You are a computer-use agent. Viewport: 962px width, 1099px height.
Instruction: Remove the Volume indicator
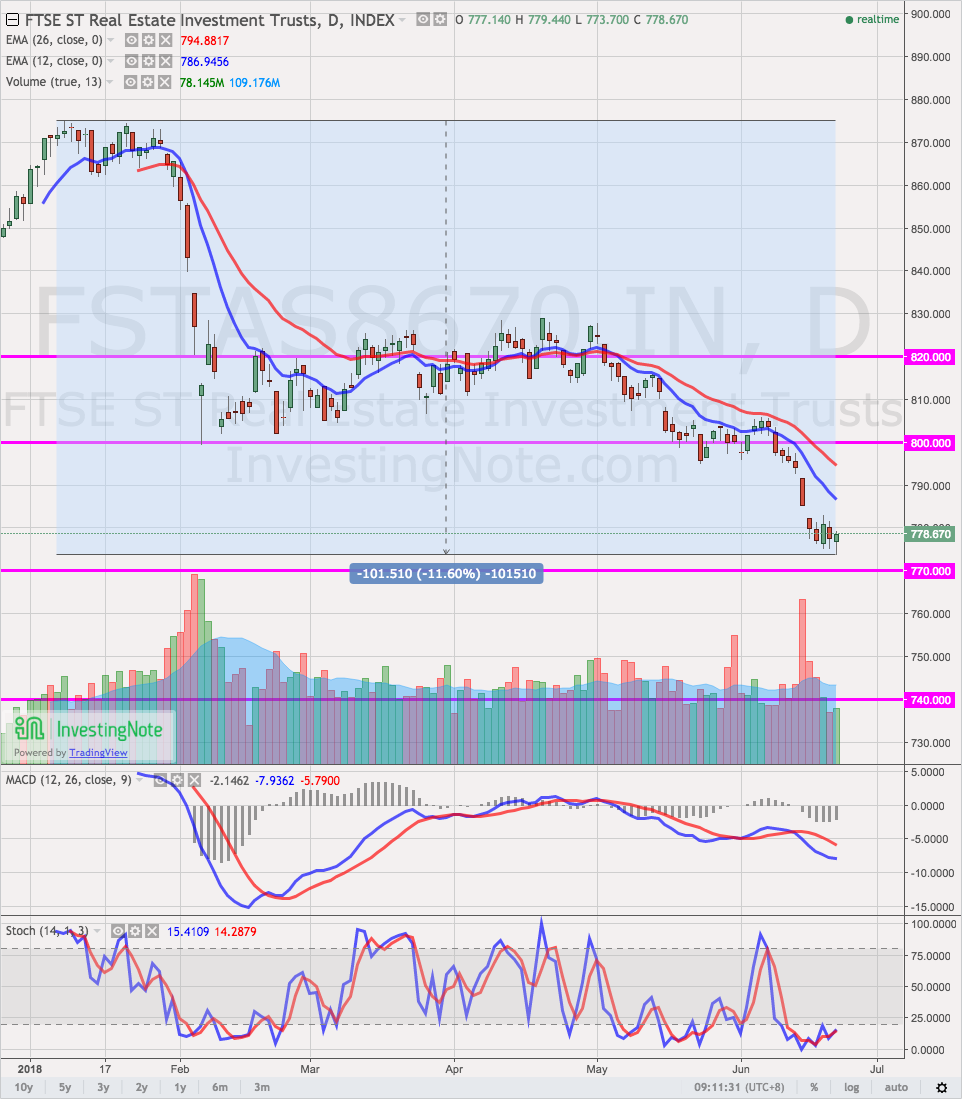[x=164, y=82]
